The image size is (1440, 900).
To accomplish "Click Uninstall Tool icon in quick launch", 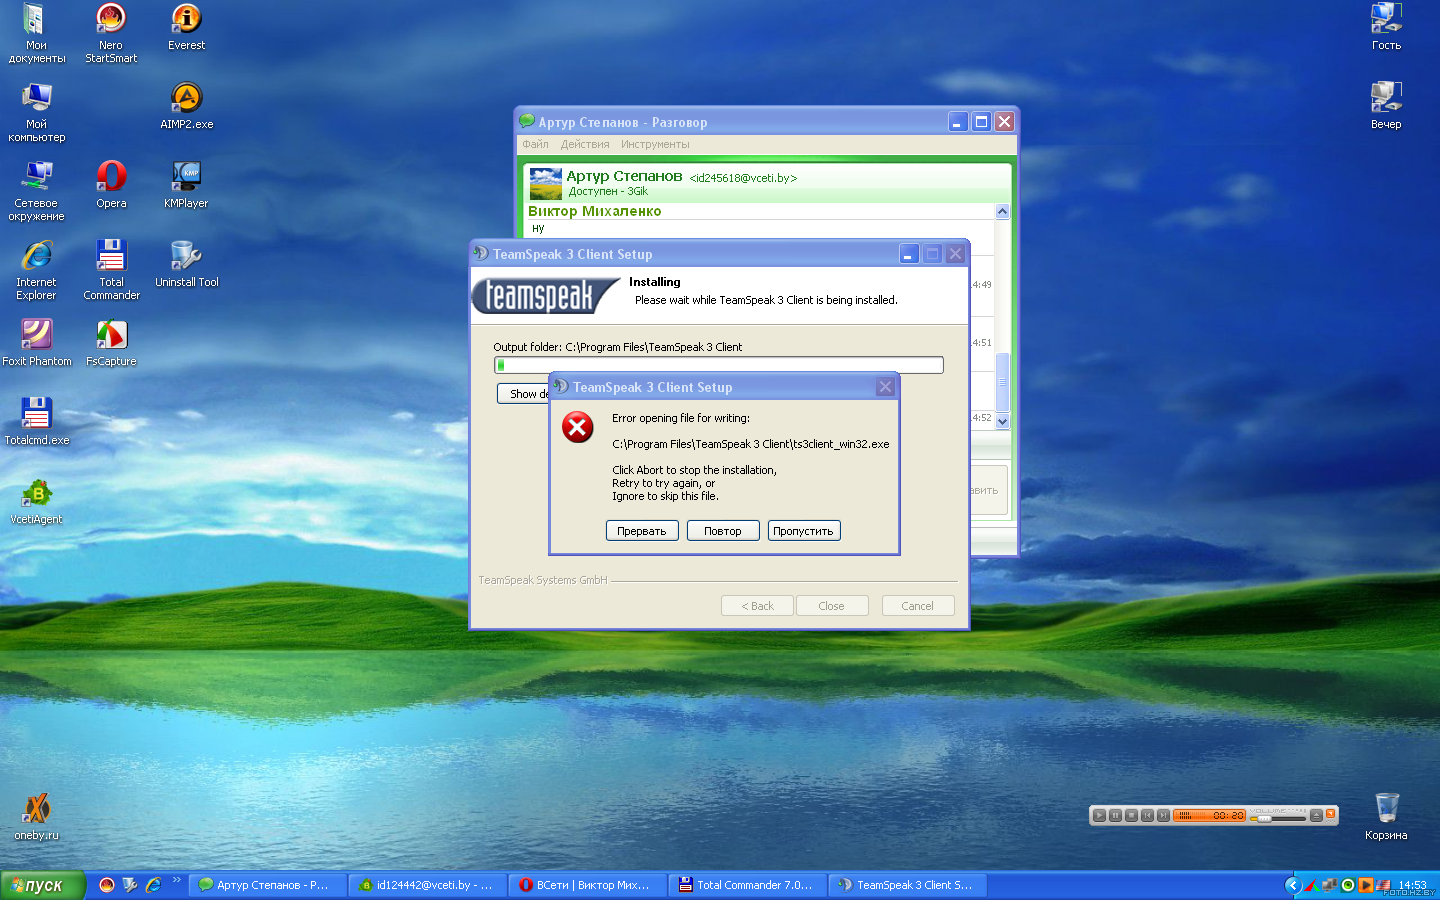I will [130, 885].
